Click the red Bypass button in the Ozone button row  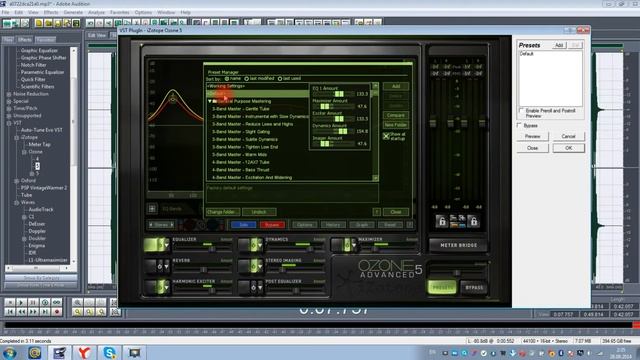[x=272, y=225]
